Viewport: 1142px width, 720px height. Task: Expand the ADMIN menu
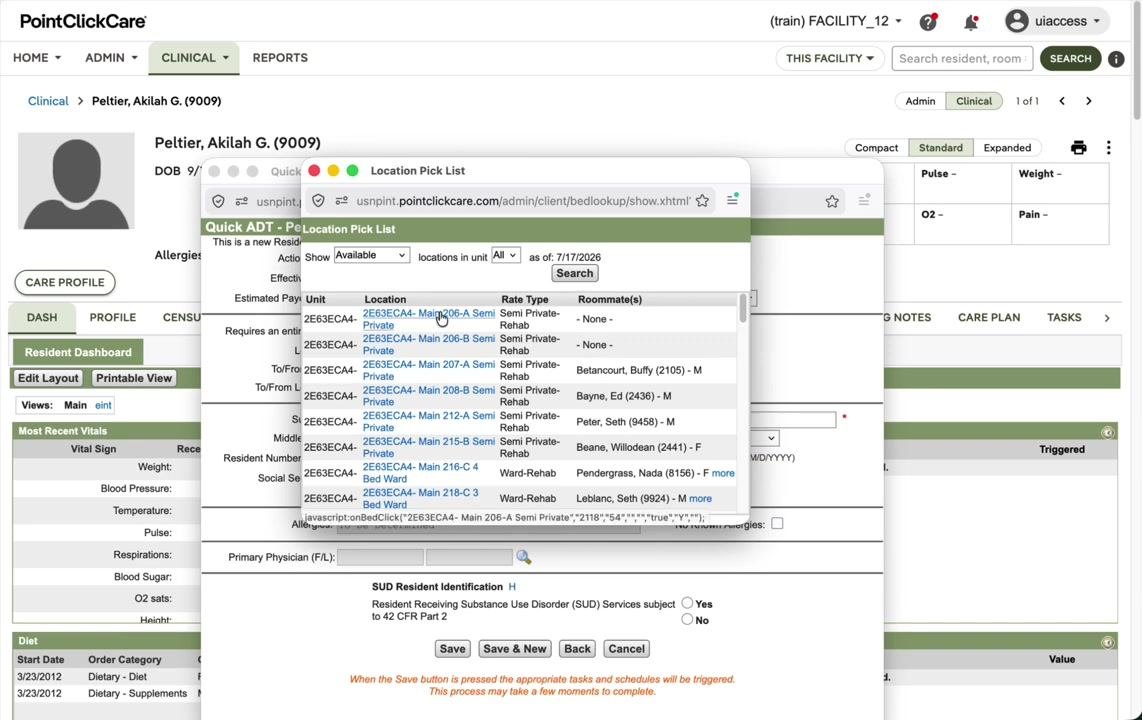(x=111, y=58)
